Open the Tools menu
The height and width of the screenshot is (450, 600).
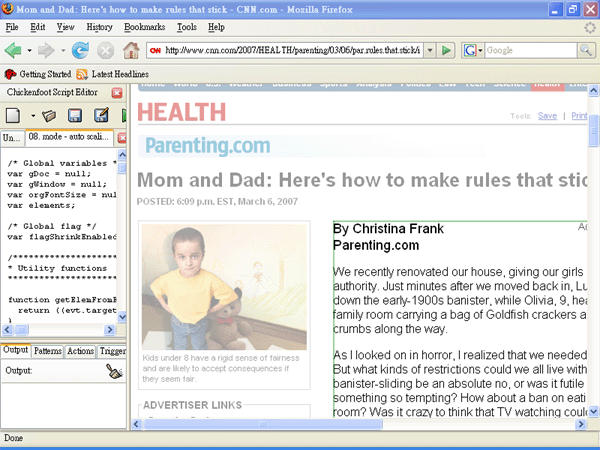click(187, 27)
